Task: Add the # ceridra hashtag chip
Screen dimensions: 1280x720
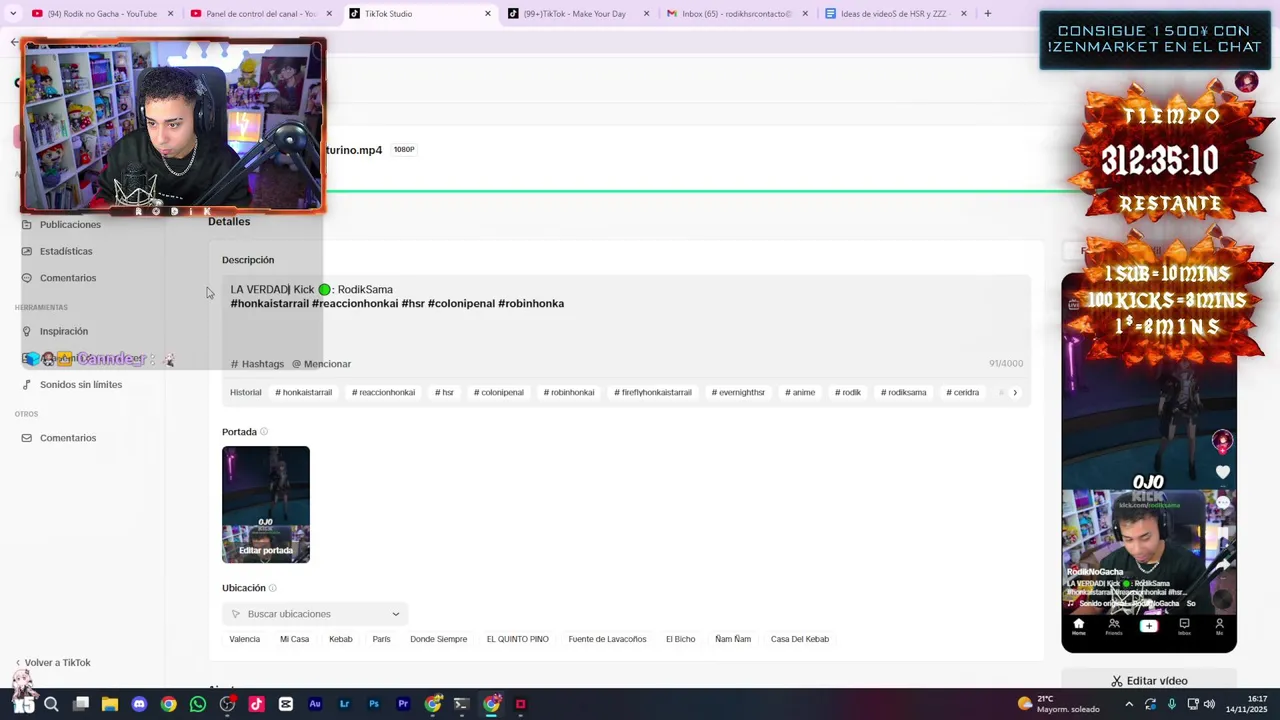Action: (x=963, y=393)
